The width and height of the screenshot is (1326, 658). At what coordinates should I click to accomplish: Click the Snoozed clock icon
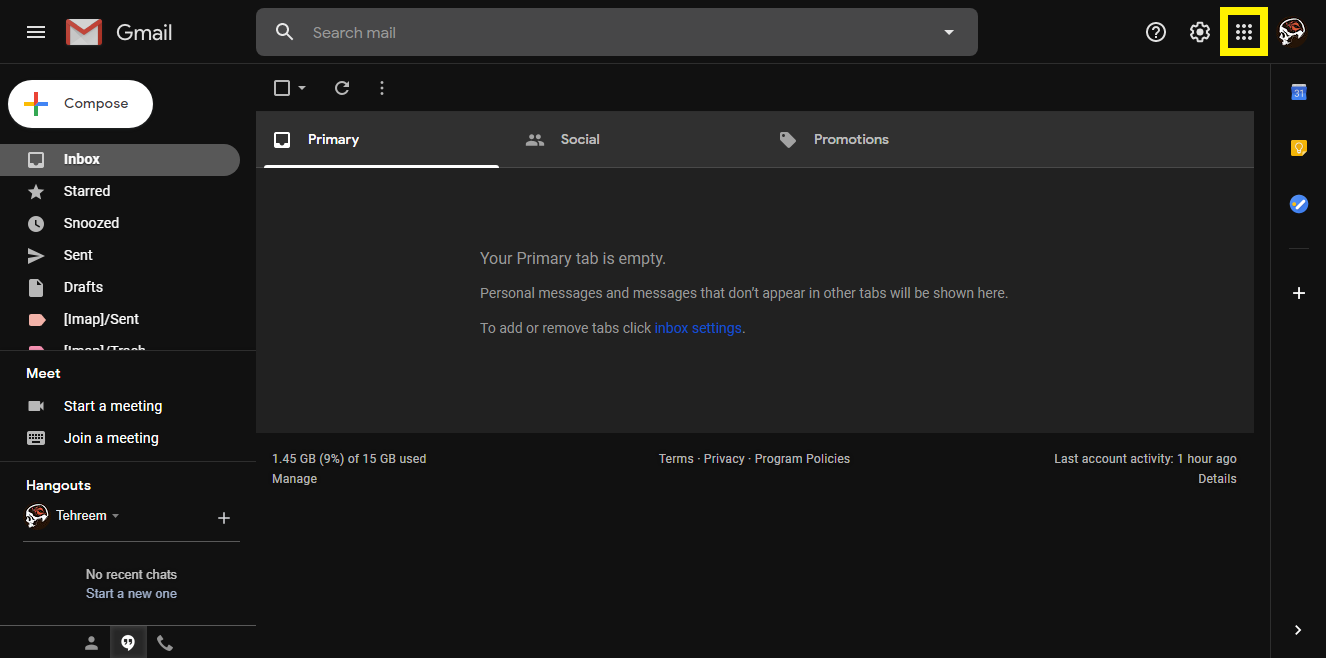point(36,223)
